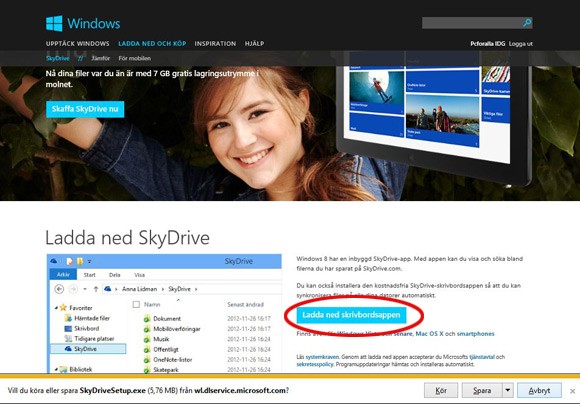
Task: Click the yellow folder icon in Explorer title bar
Action: coord(80,261)
